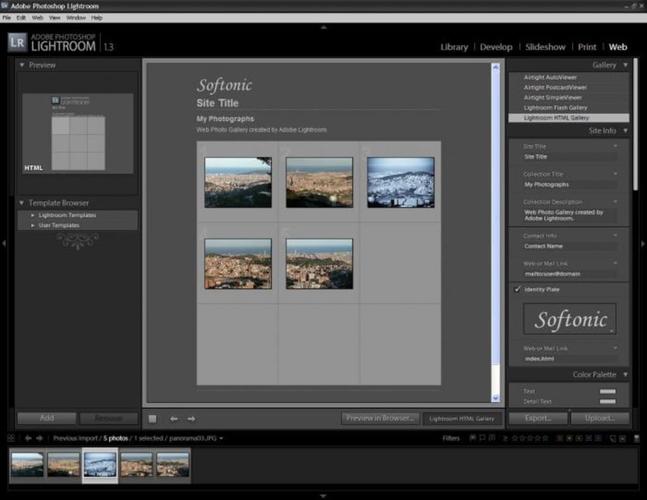This screenshot has width=647, height=500.
Task: Select the third filmstrip thumbnail, blue-toned
Action: pyautogui.click(x=100, y=465)
